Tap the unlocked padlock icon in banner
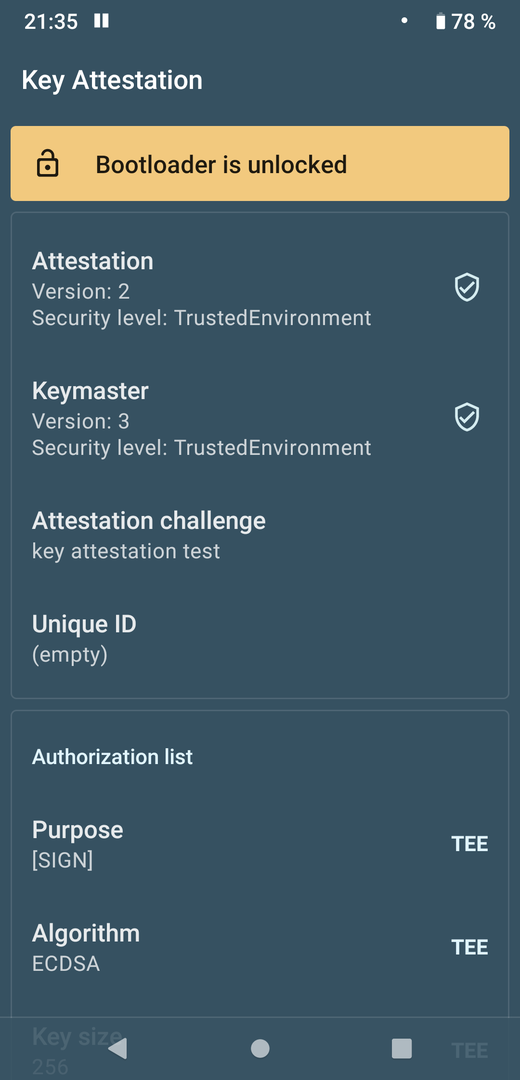The height and width of the screenshot is (1080, 520). pos(48,165)
